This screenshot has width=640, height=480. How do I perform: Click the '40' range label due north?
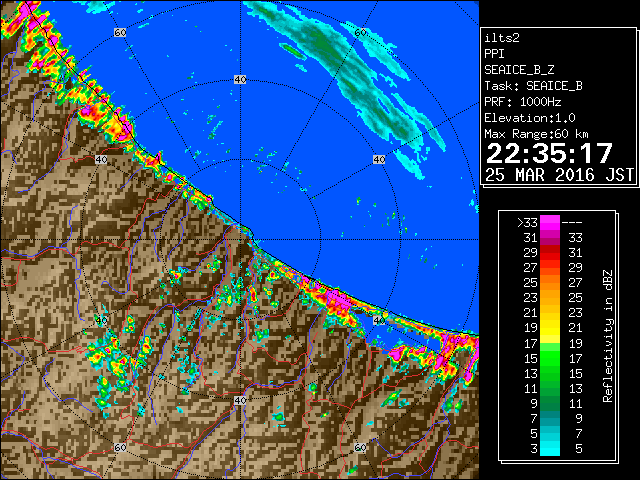point(240,80)
